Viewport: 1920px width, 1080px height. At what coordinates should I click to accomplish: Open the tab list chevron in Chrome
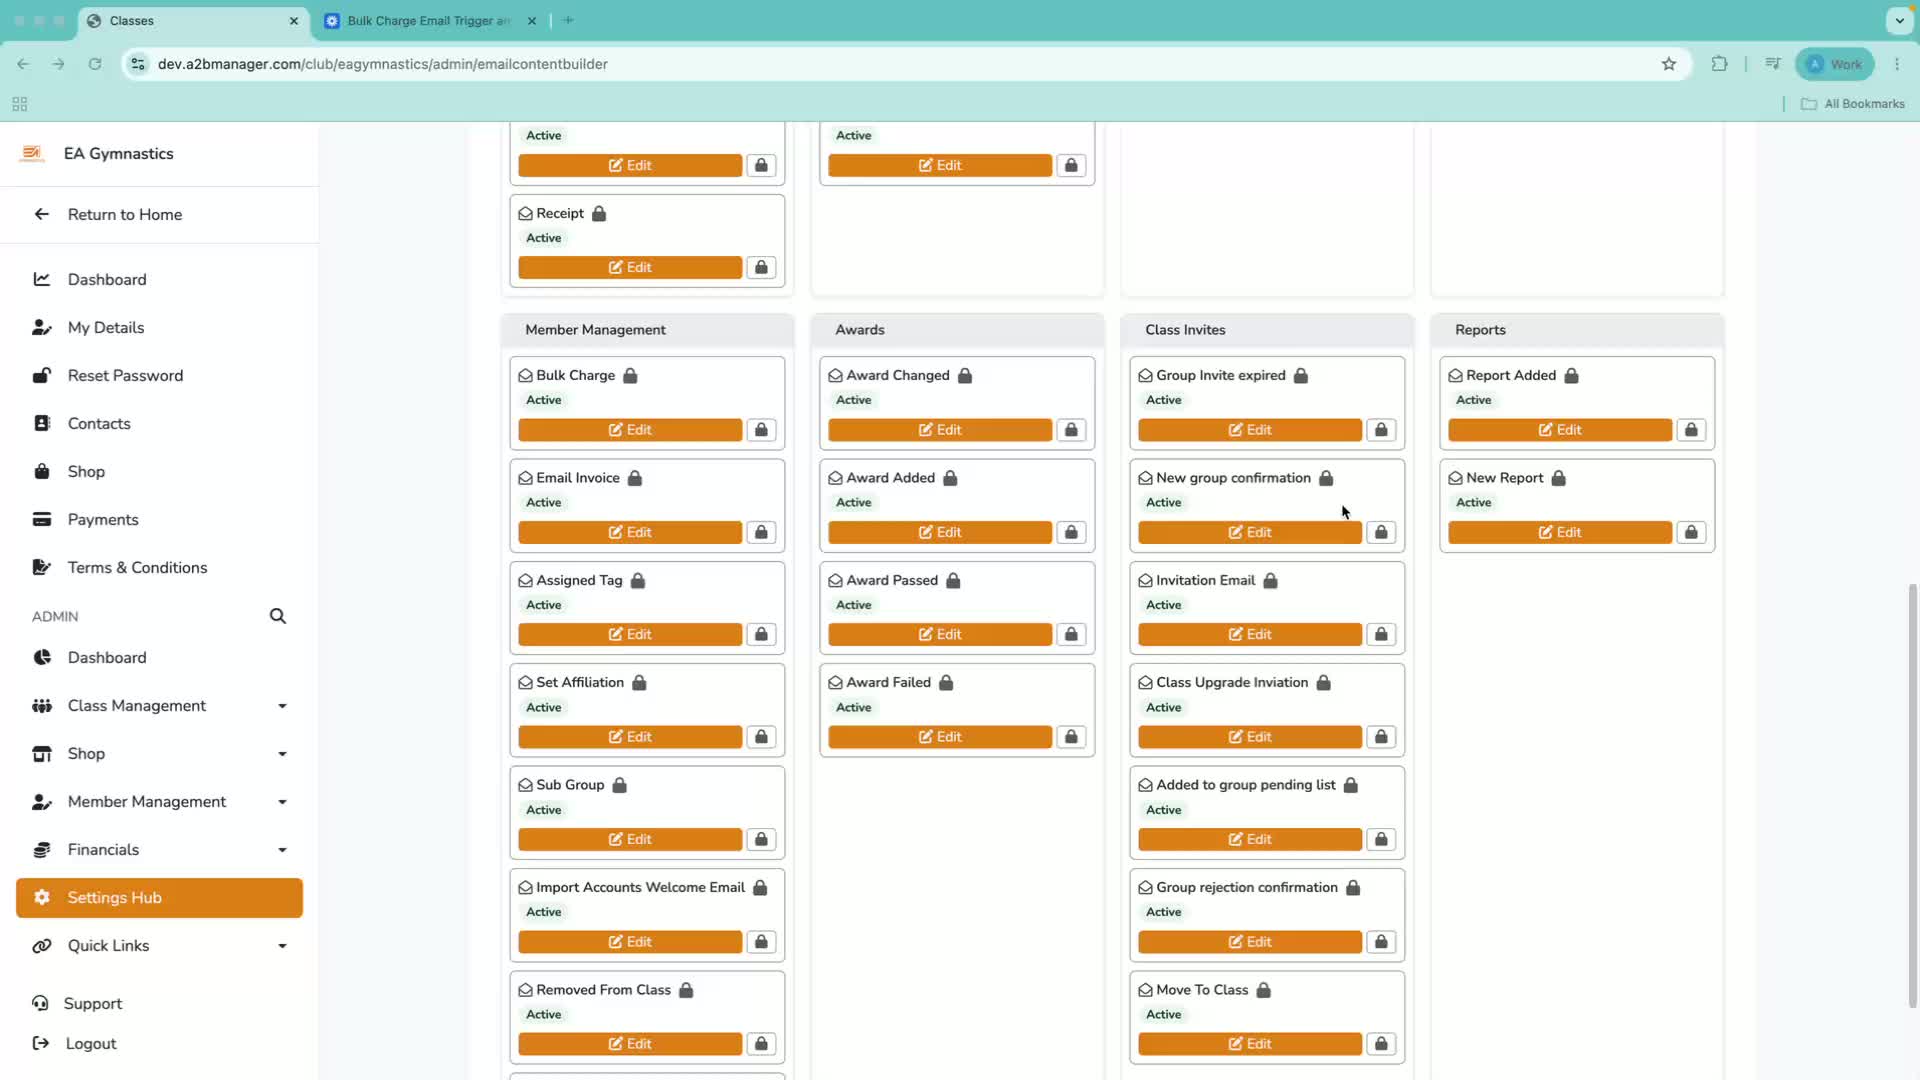[x=1899, y=20]
